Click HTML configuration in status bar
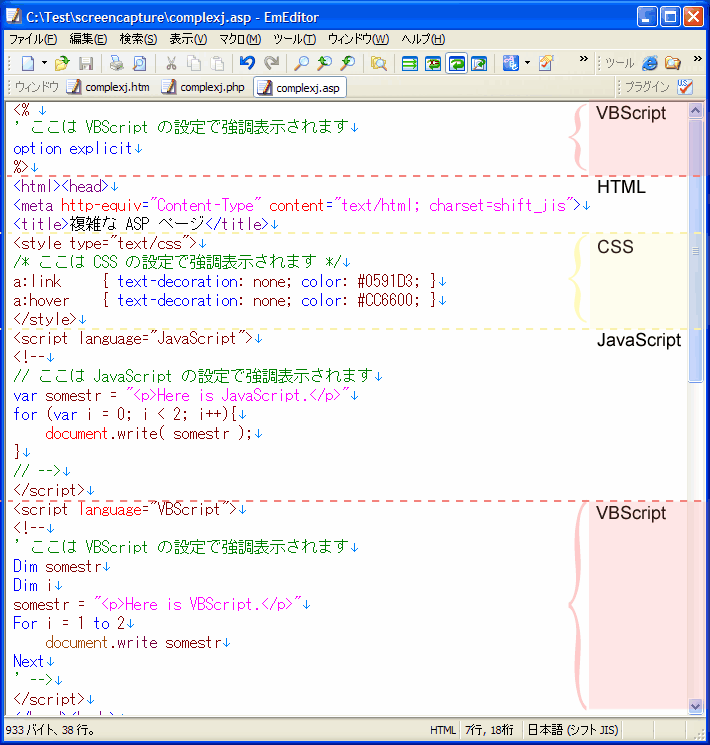This screenshot has height=745, width=710. 442,730
